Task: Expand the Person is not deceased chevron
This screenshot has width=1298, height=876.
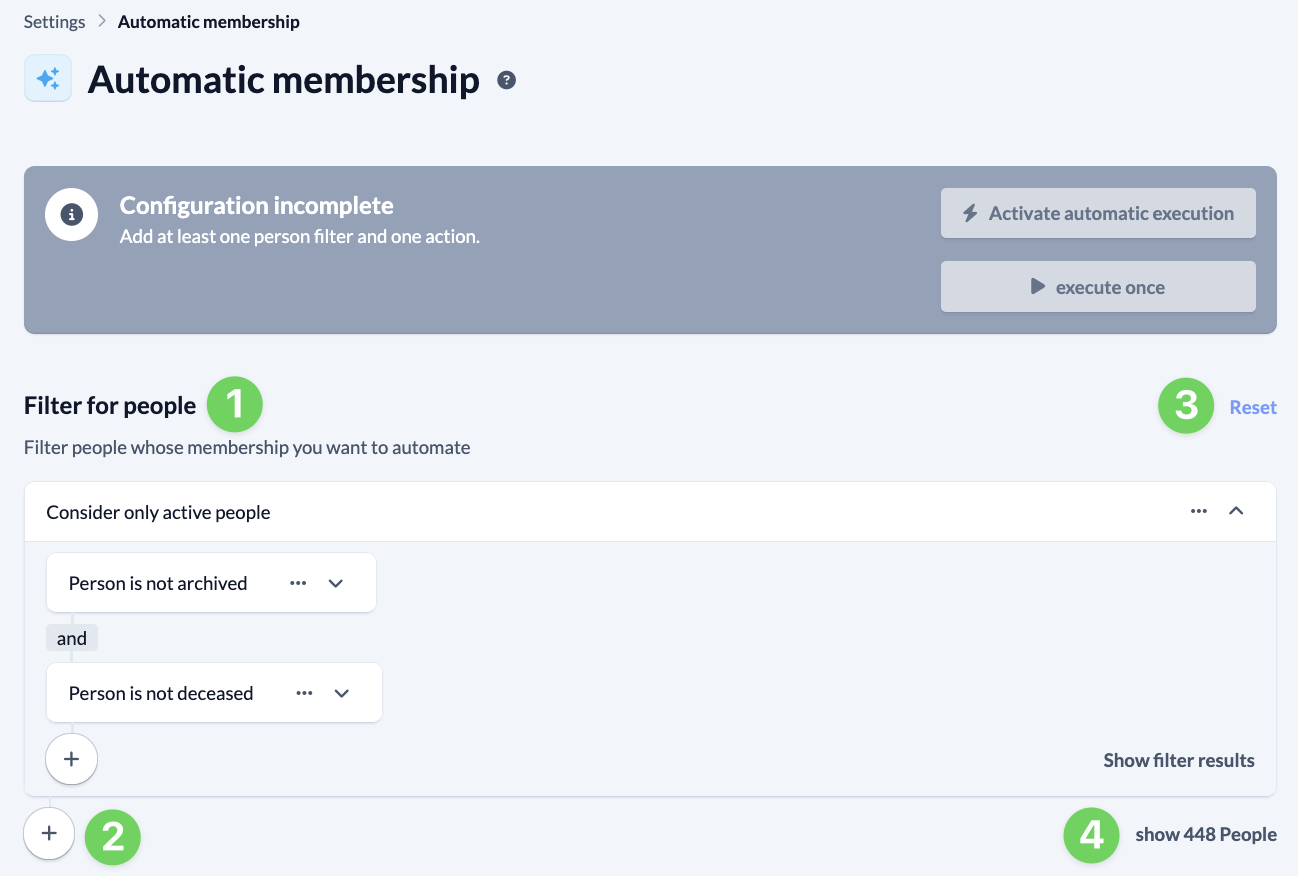Action: point(342,693)
